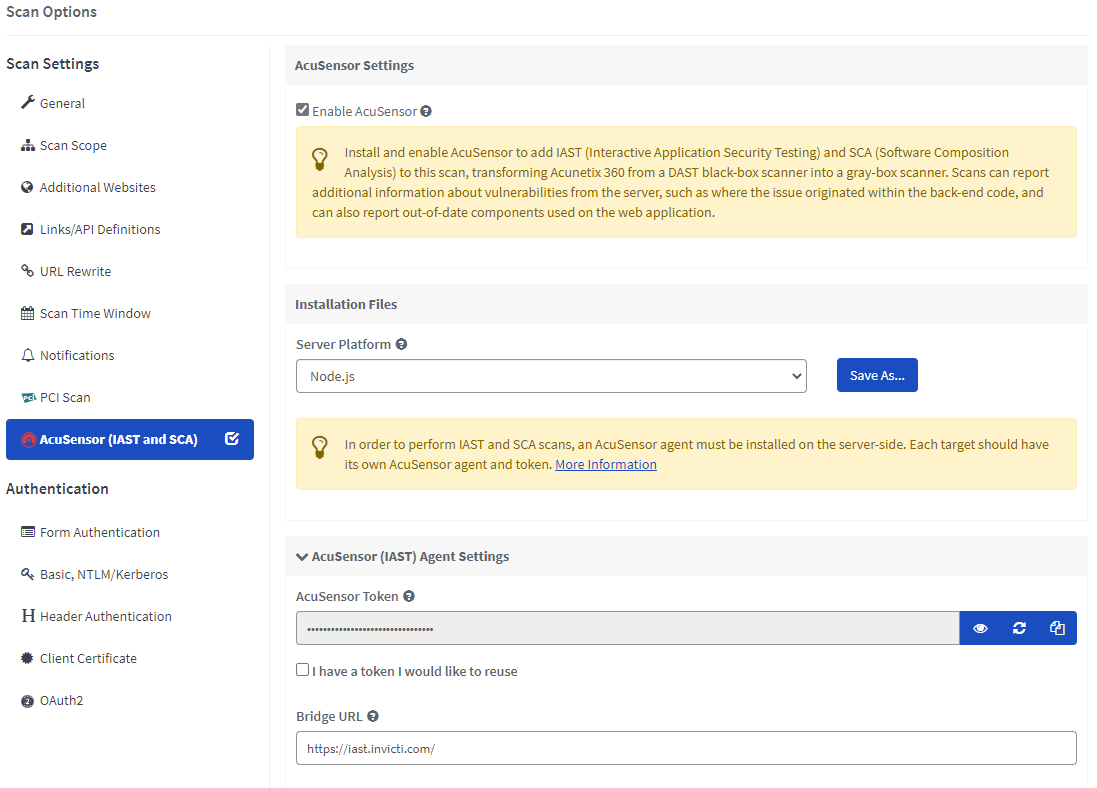Open Scan Time Window settings
This screenshot has width=1097, height=788.
click(95, 314)
